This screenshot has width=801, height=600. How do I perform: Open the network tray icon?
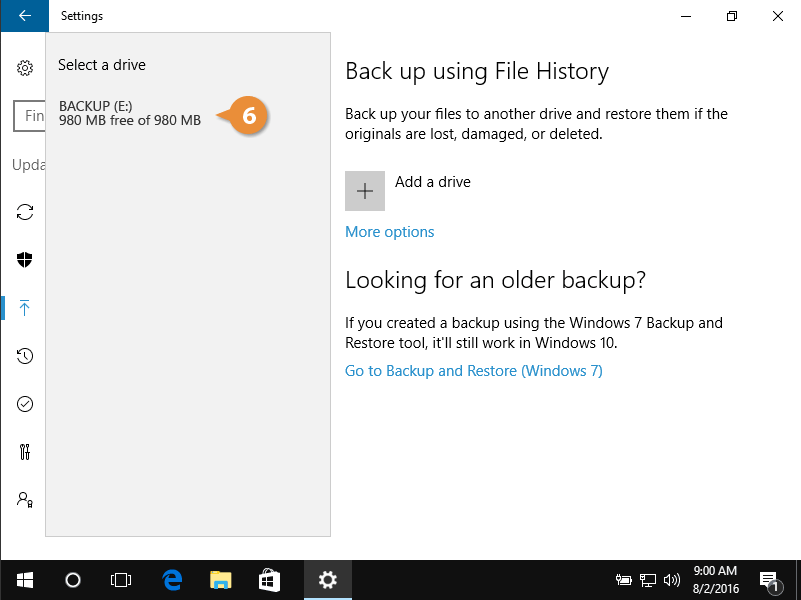click(x=648, y=580)
